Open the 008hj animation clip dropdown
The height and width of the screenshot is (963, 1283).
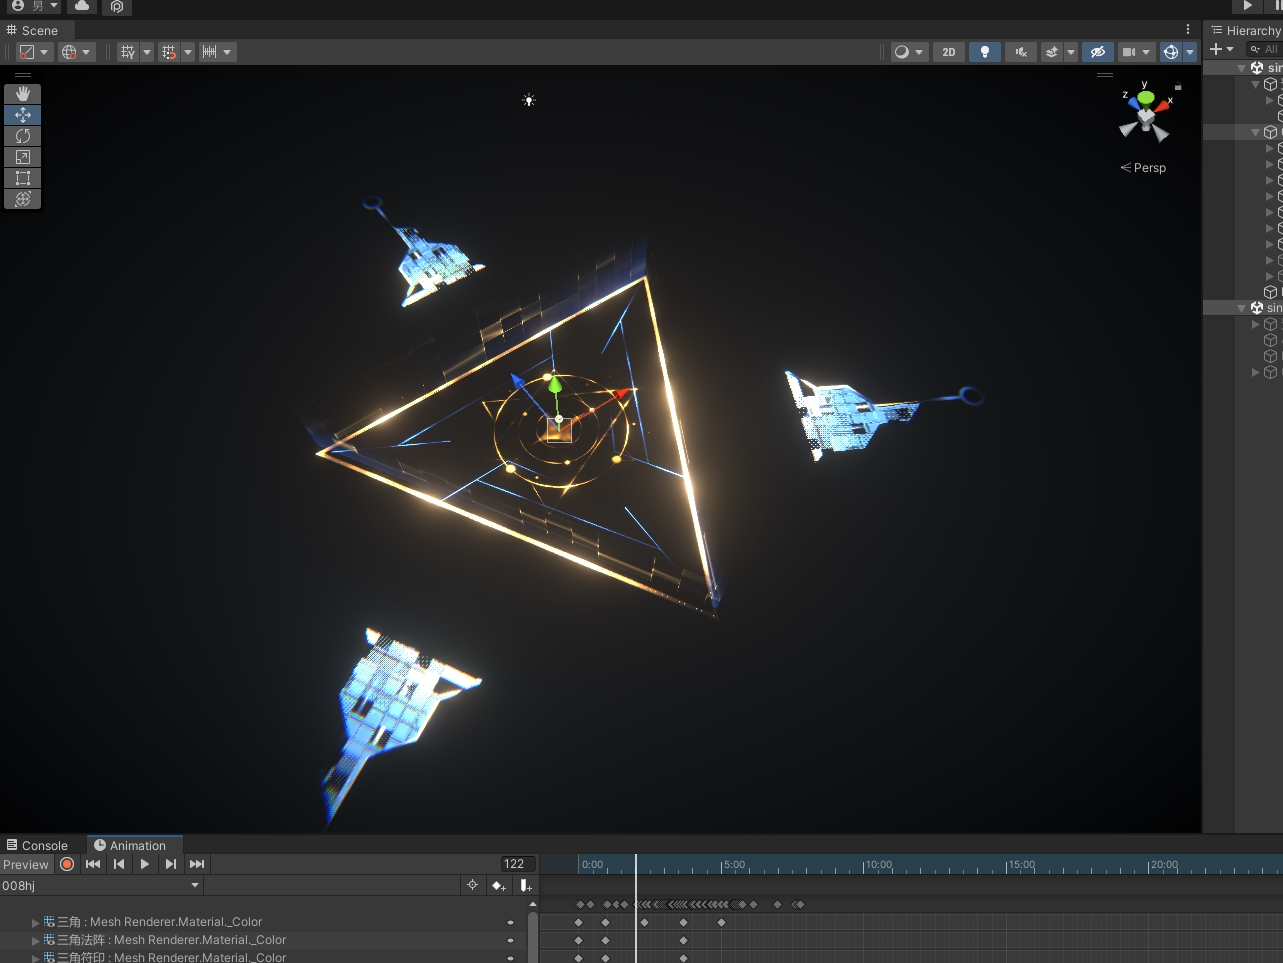[195, 886]
